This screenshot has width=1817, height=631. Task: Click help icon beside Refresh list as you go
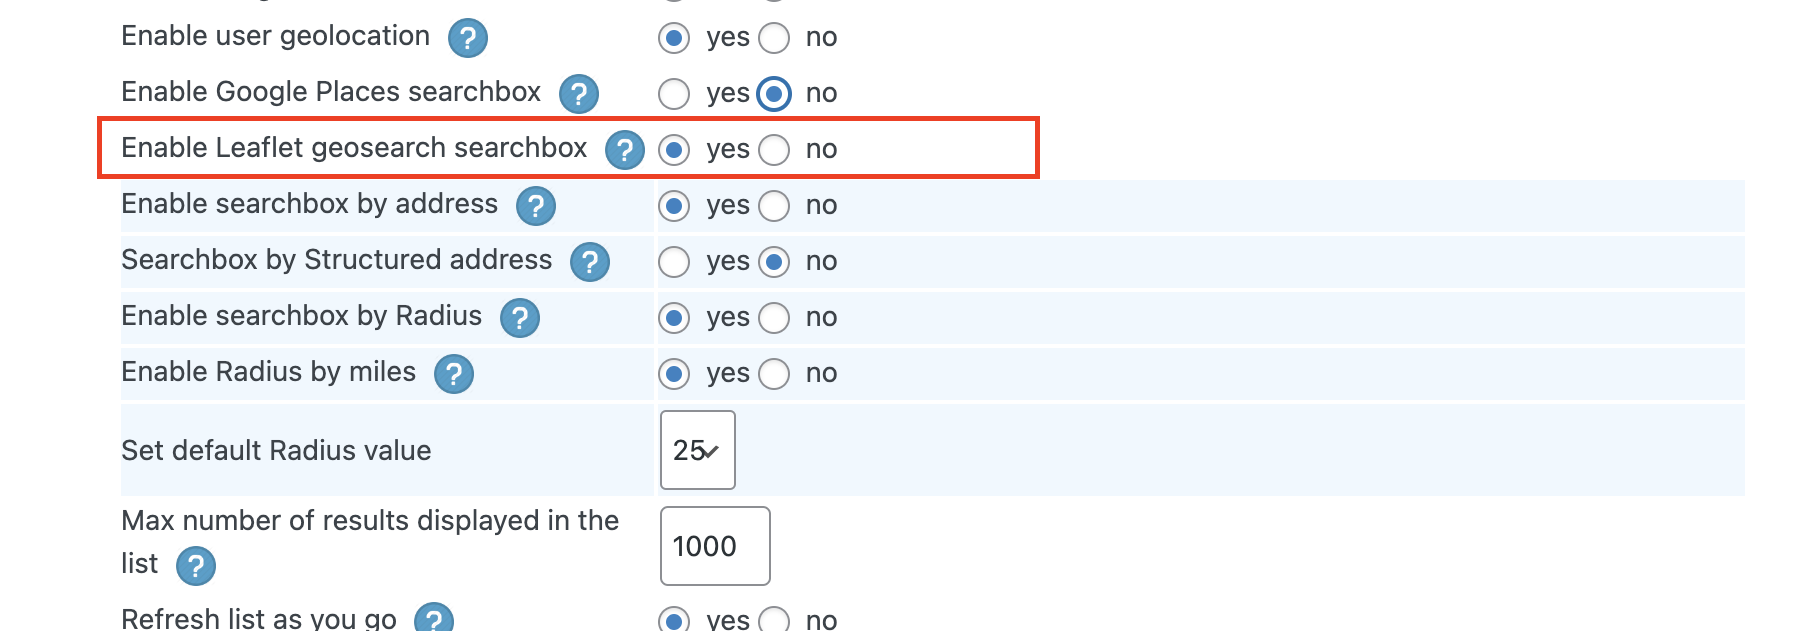tap(433, 619)
